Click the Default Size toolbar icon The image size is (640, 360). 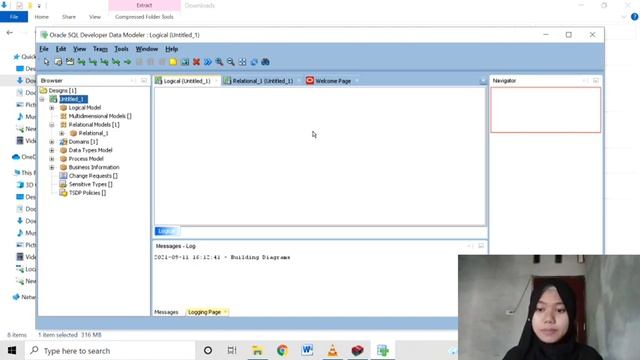(x=254, y=62)
